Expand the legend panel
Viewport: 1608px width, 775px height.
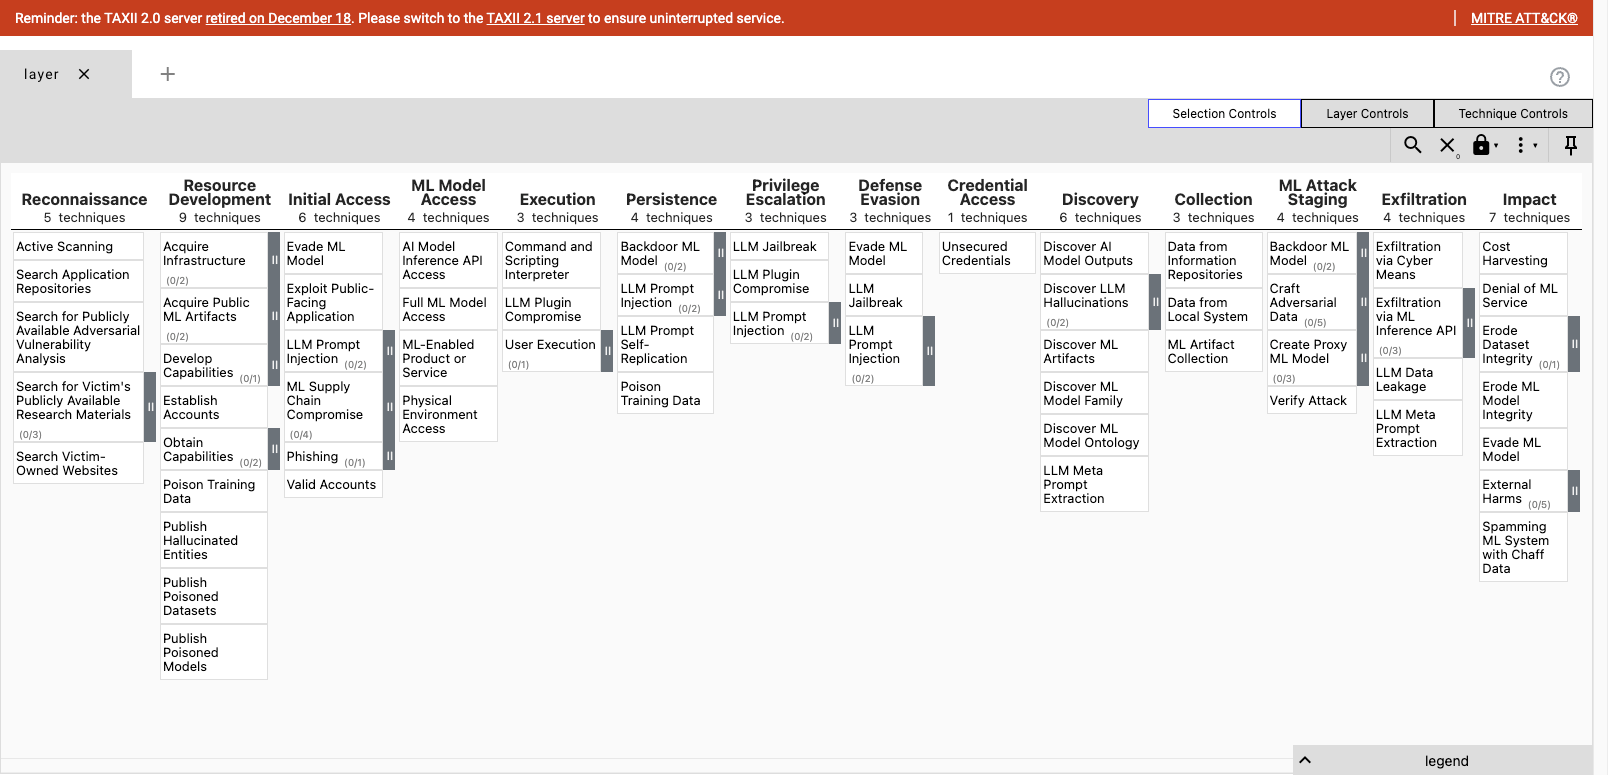coord(1305,760)
